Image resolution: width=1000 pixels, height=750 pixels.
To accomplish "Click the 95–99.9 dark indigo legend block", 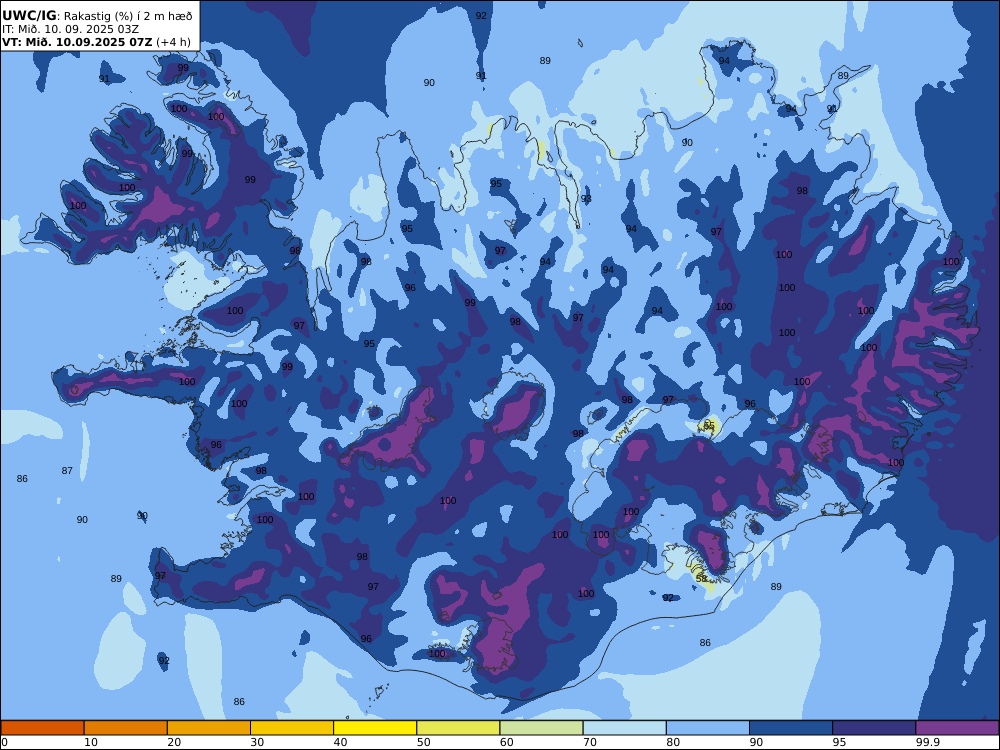I will 874,728.
